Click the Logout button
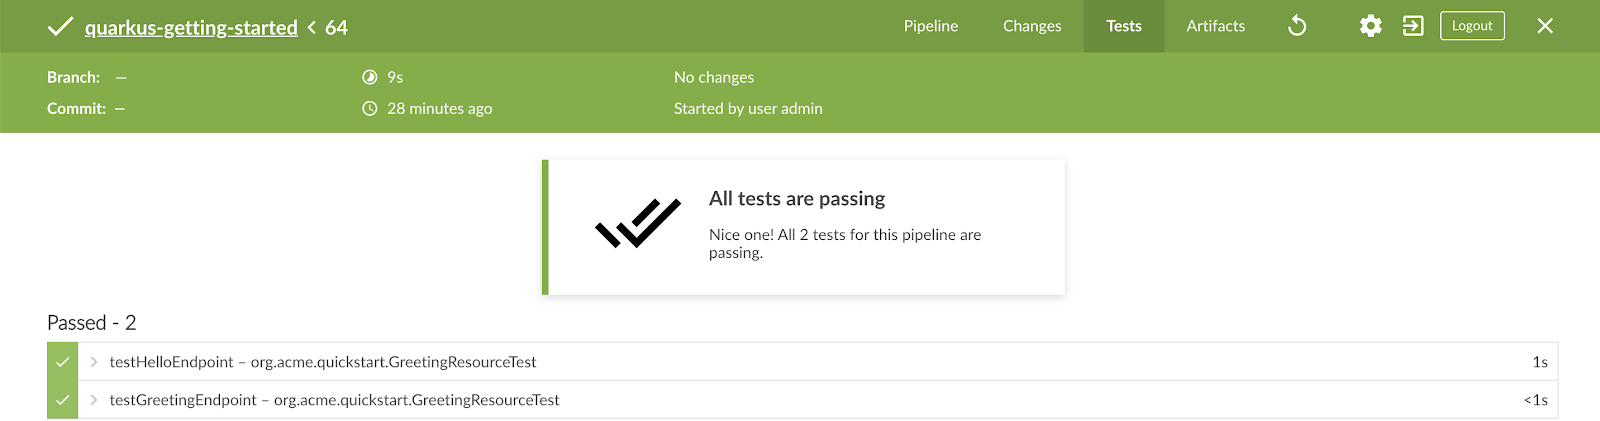Viewport: 1600px width, 421px height. [1472, 26]
